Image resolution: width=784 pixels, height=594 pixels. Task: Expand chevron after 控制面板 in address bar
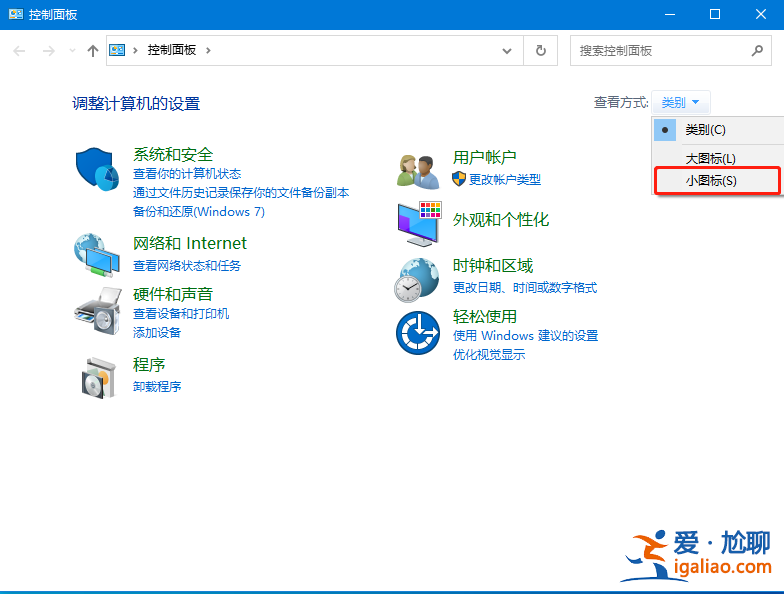click(208, 50)
